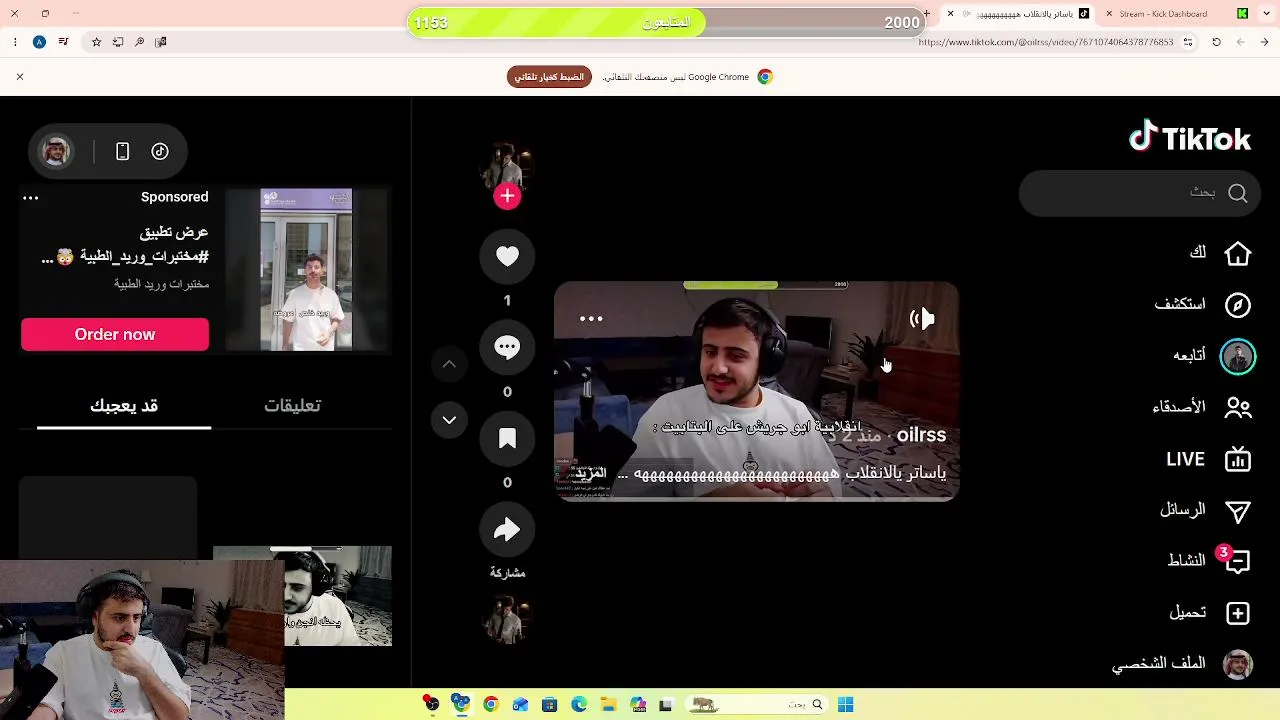Click the tiktok.com URL in address bar

point(1045,42)
